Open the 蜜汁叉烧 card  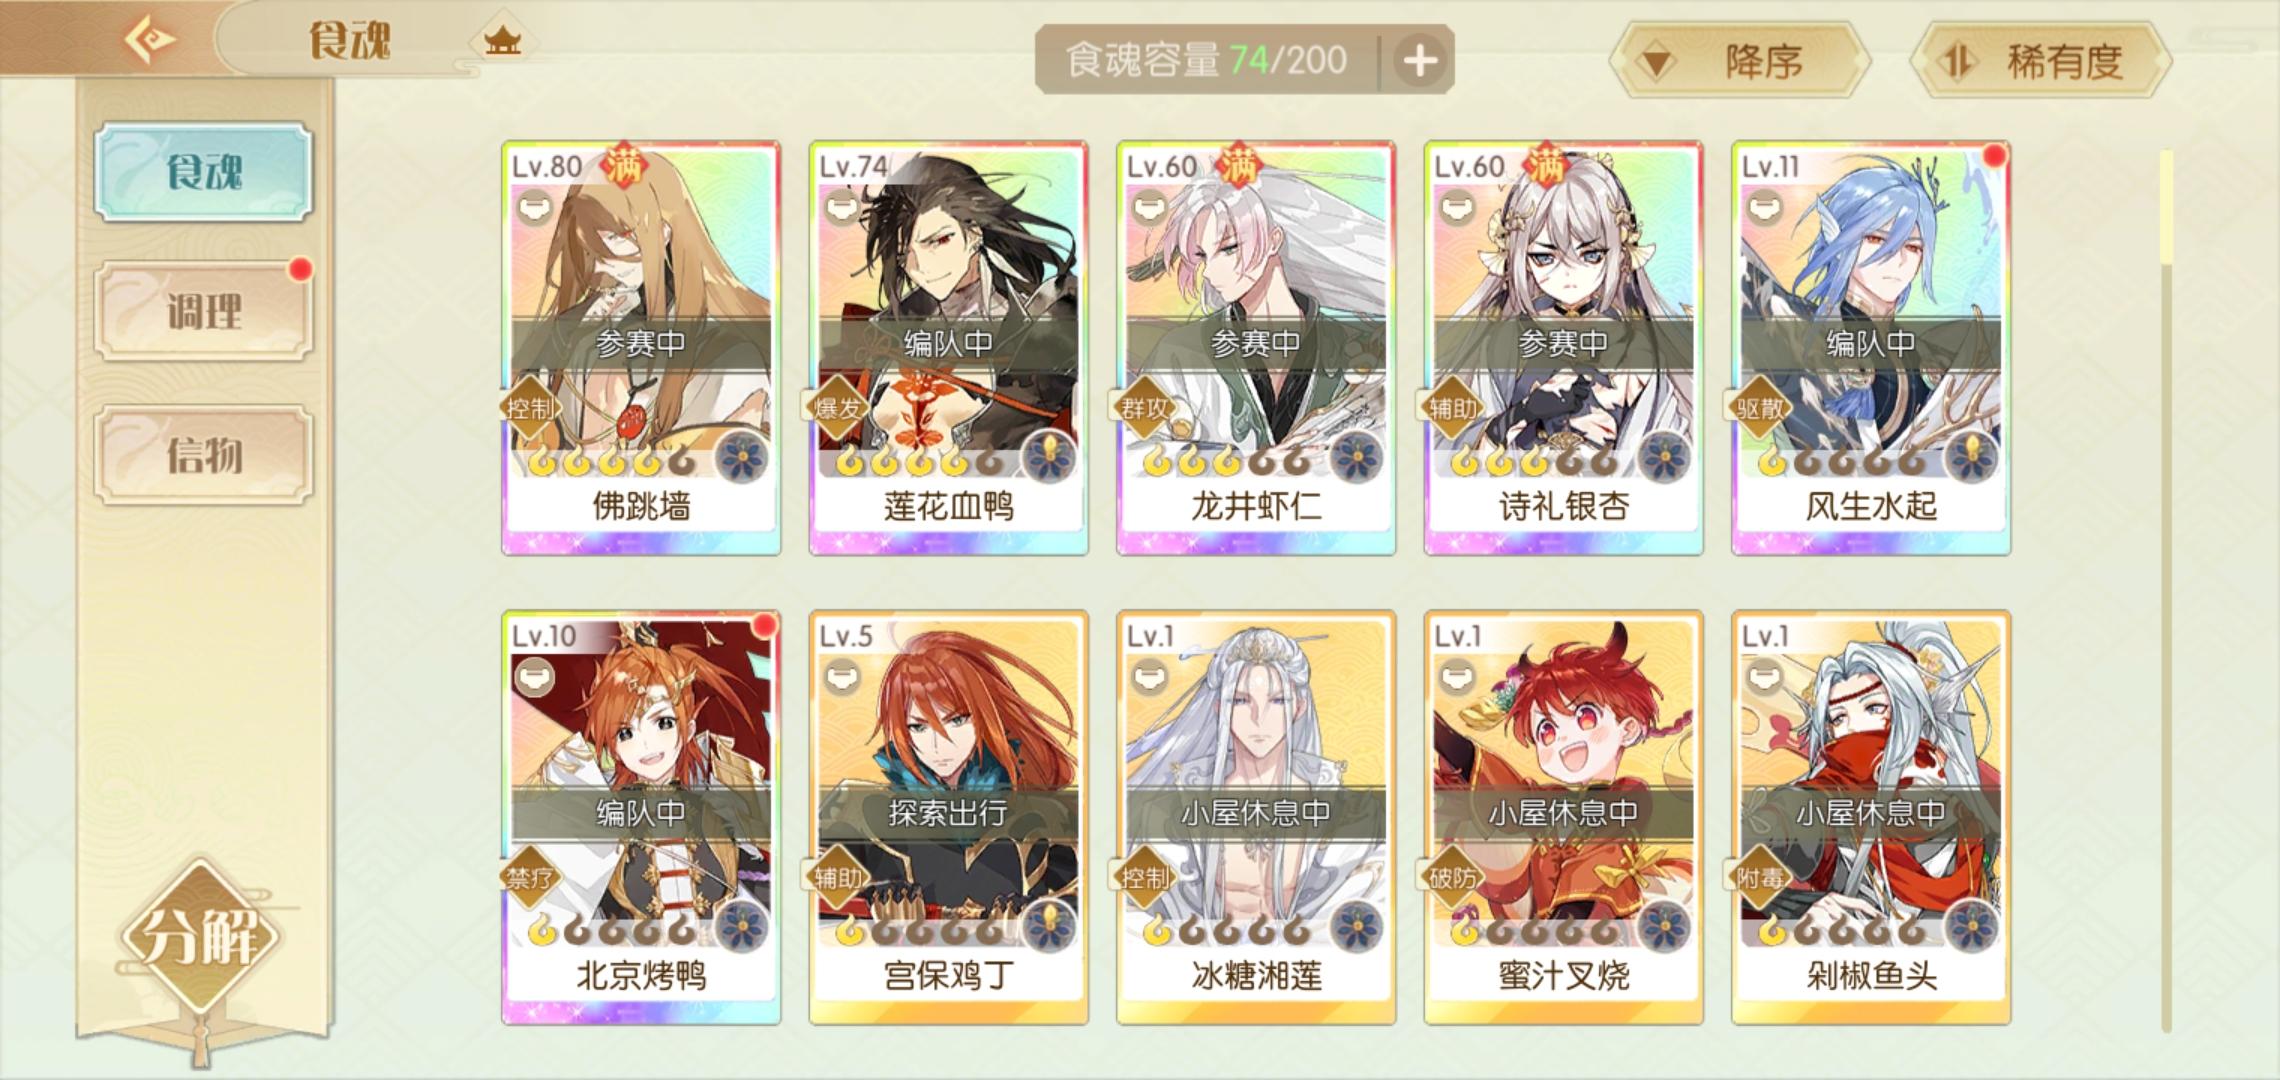click(1563, 818)
